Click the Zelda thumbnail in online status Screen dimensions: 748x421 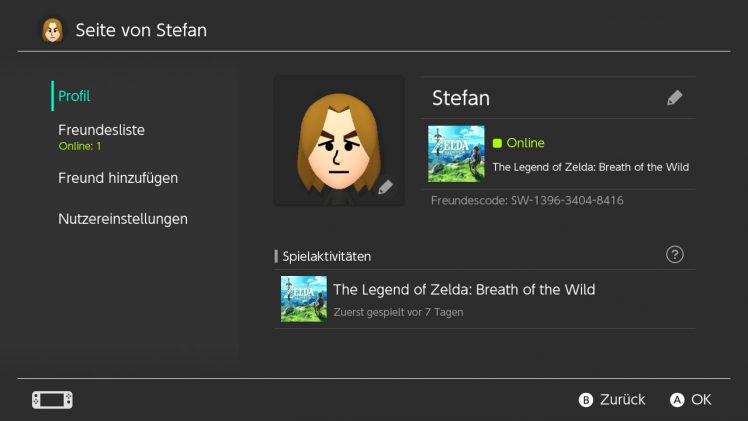tap(456, 153)
